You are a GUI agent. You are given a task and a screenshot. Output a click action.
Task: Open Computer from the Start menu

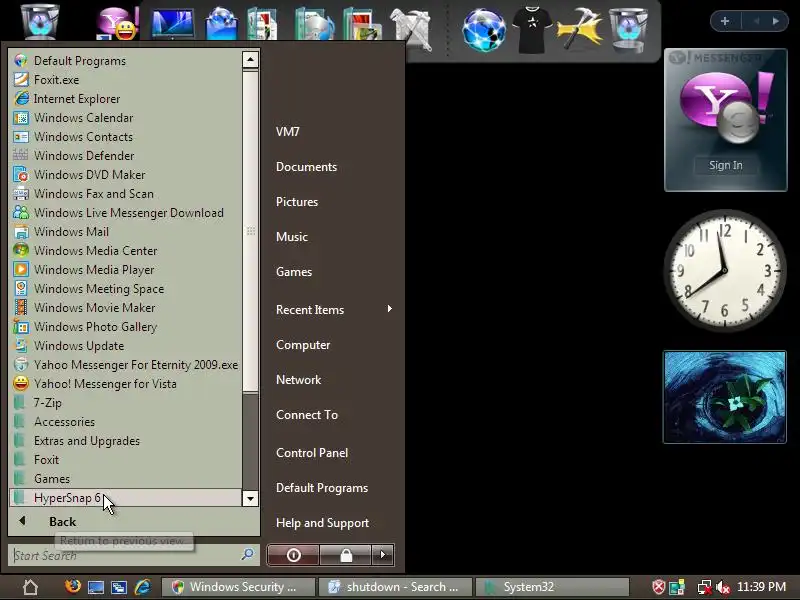[x=303, y=345]
